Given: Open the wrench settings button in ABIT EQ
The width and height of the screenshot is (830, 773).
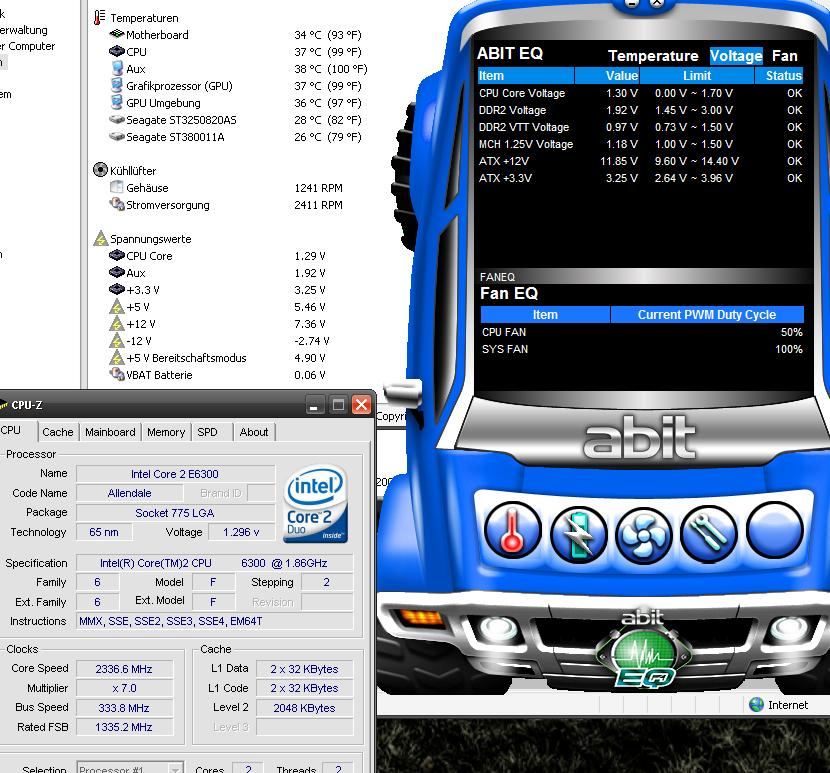Looking at the screenshot, I should pos(709,533).
